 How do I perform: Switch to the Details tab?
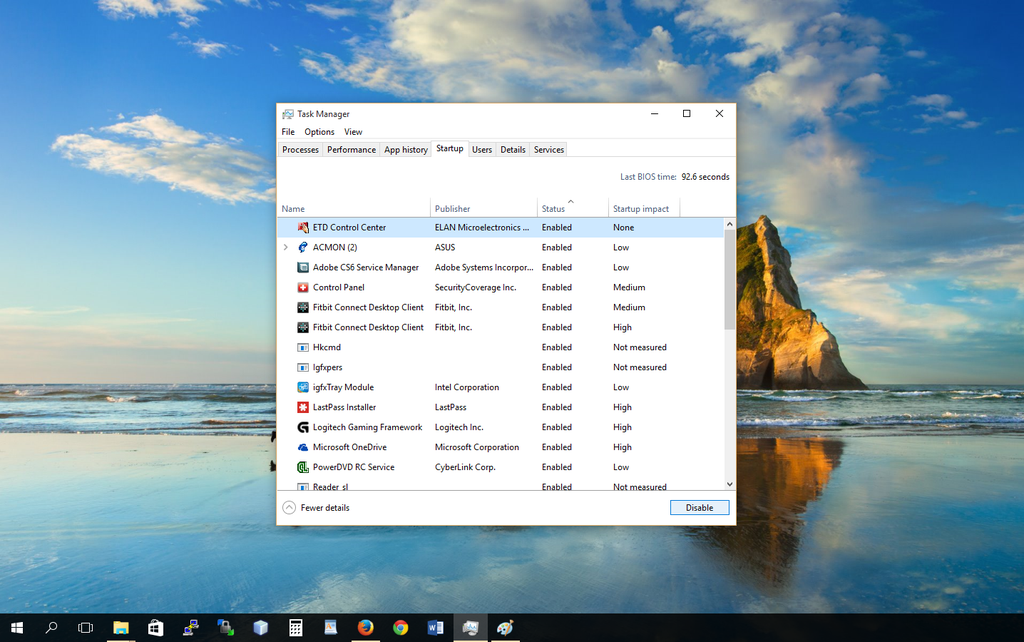coord(513,150)
